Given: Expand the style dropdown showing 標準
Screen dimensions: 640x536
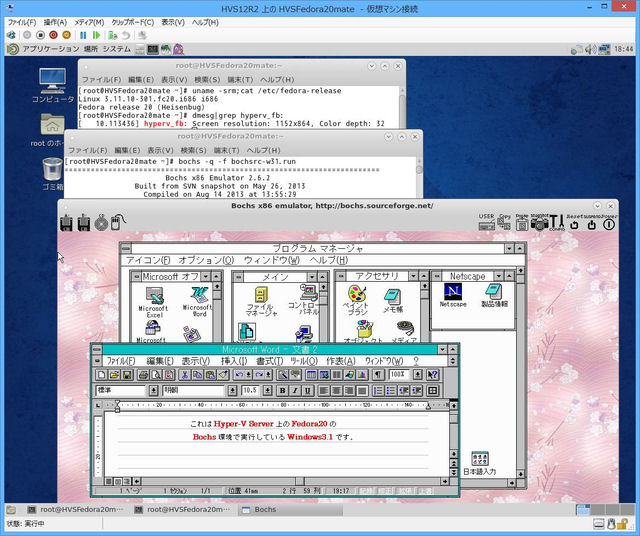Looking at the screenshot, I should (153, 391).
